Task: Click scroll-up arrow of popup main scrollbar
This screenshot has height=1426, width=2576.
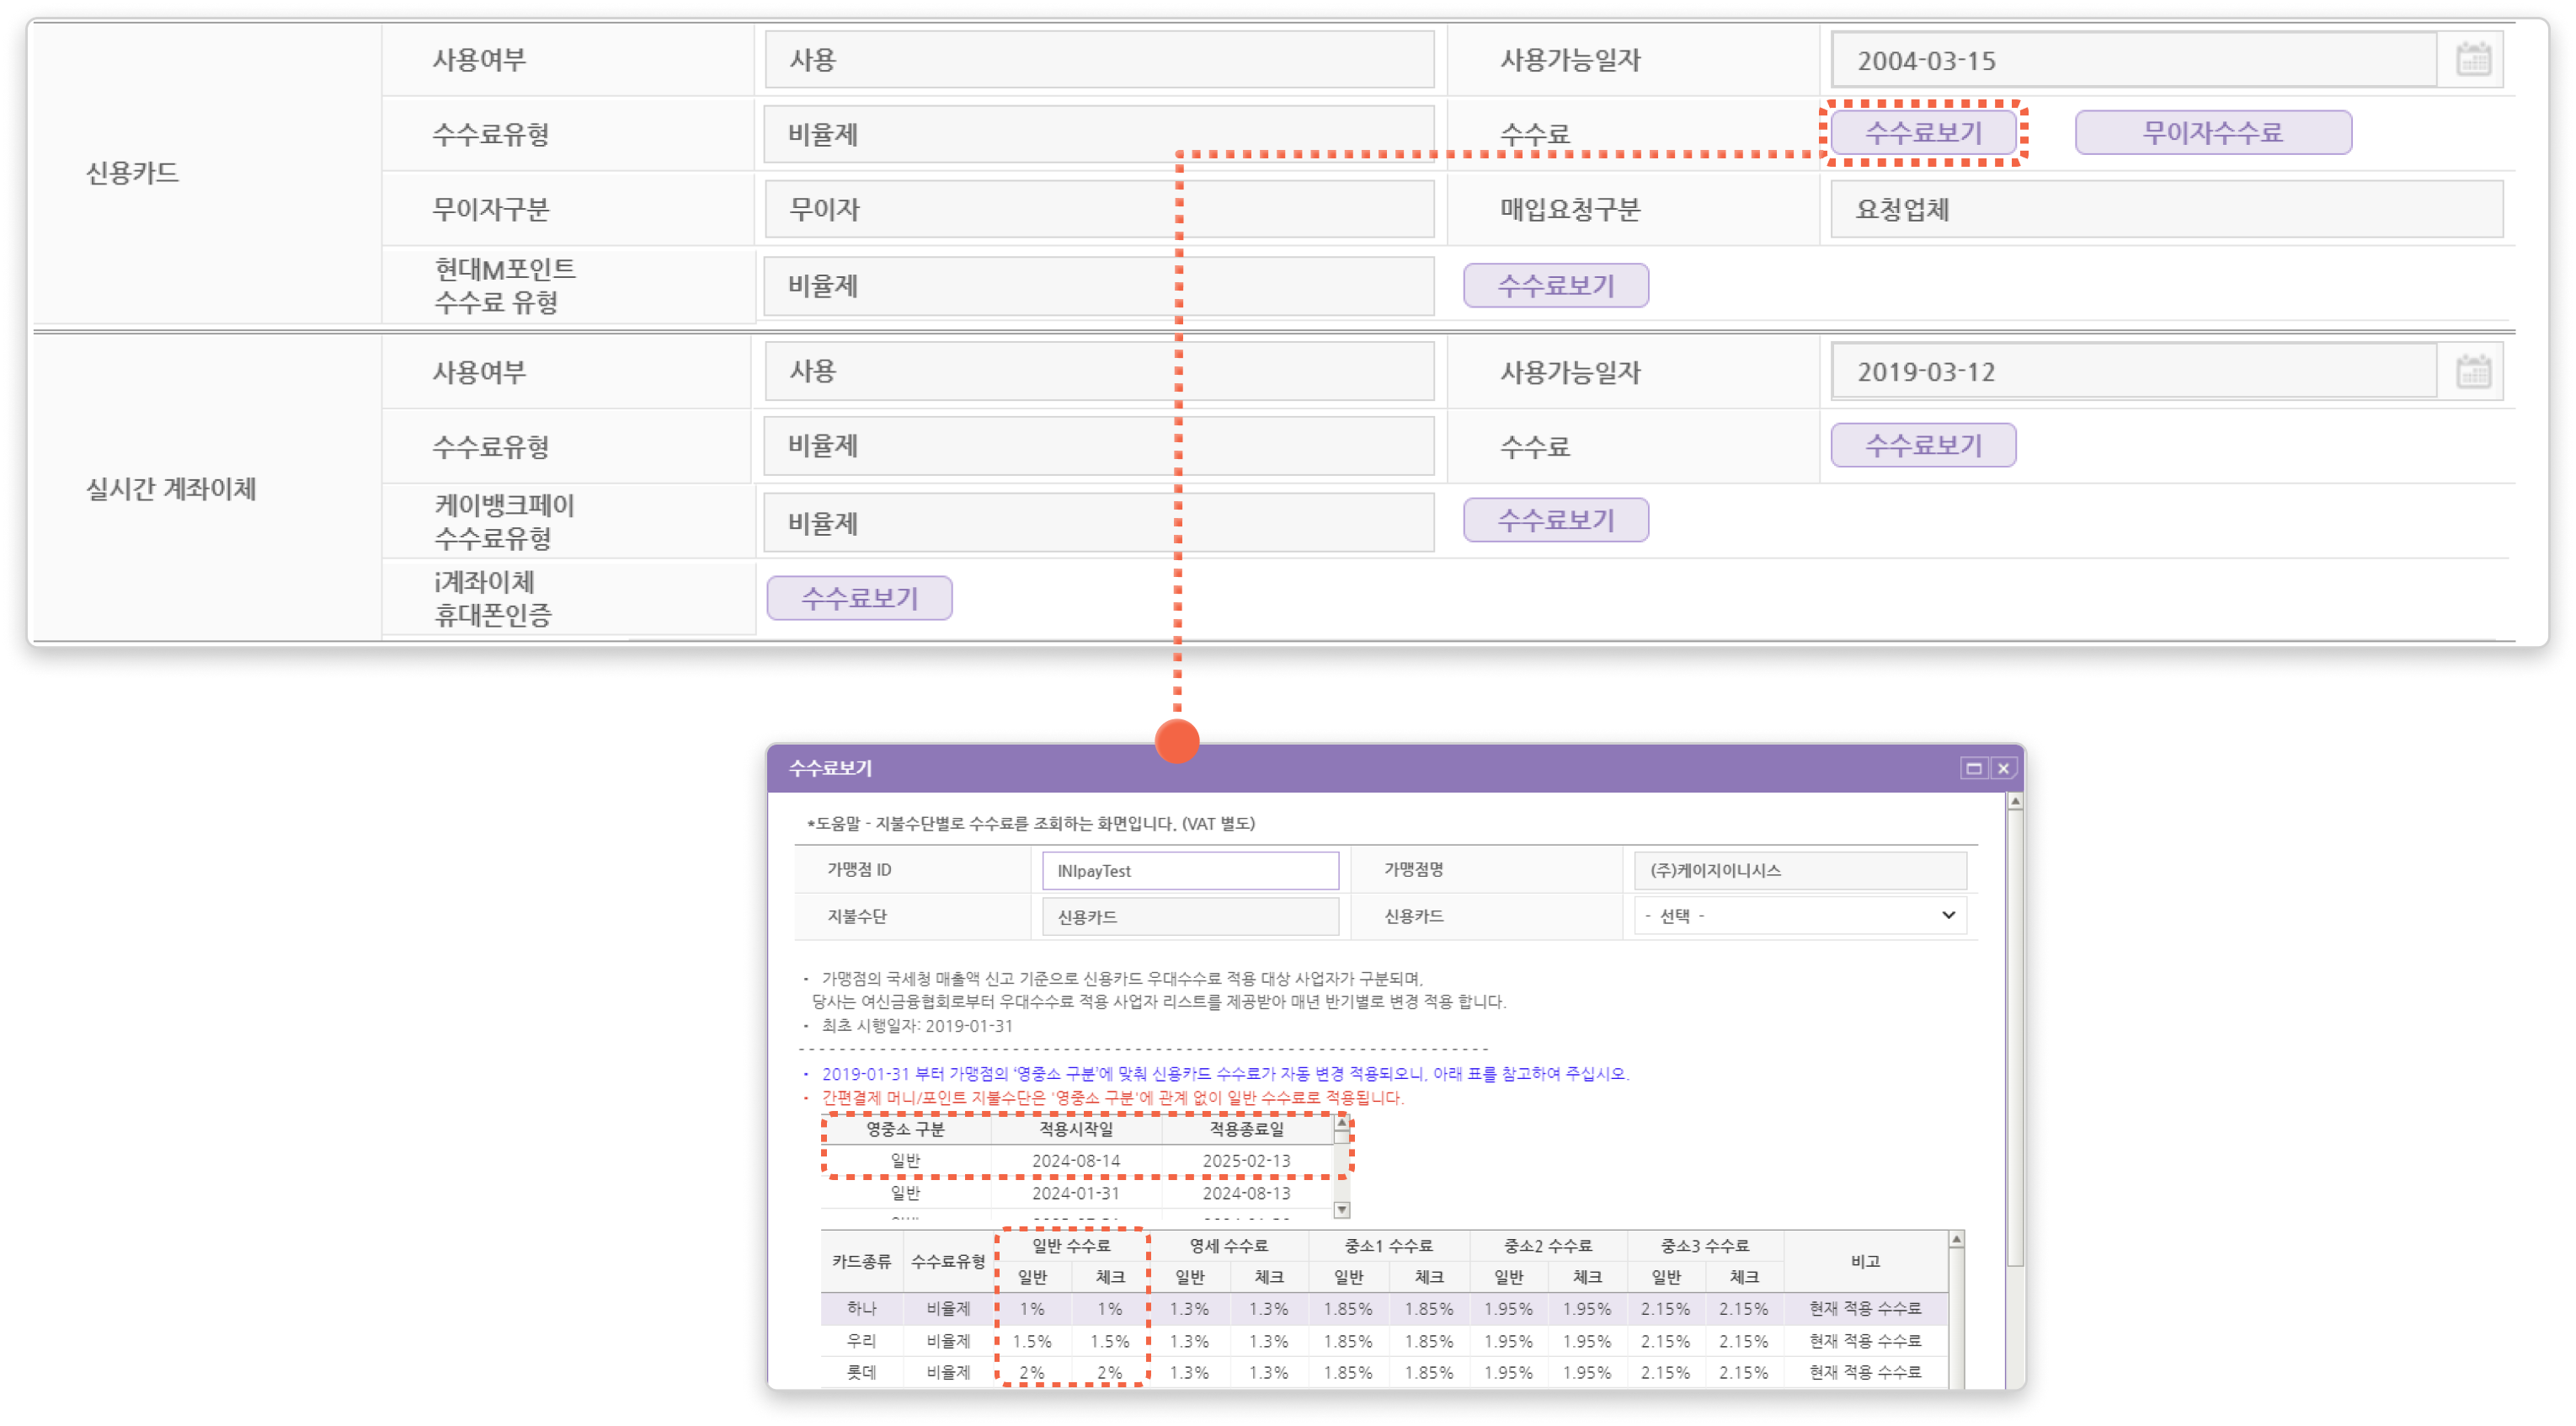Action: coord(2014,802)
